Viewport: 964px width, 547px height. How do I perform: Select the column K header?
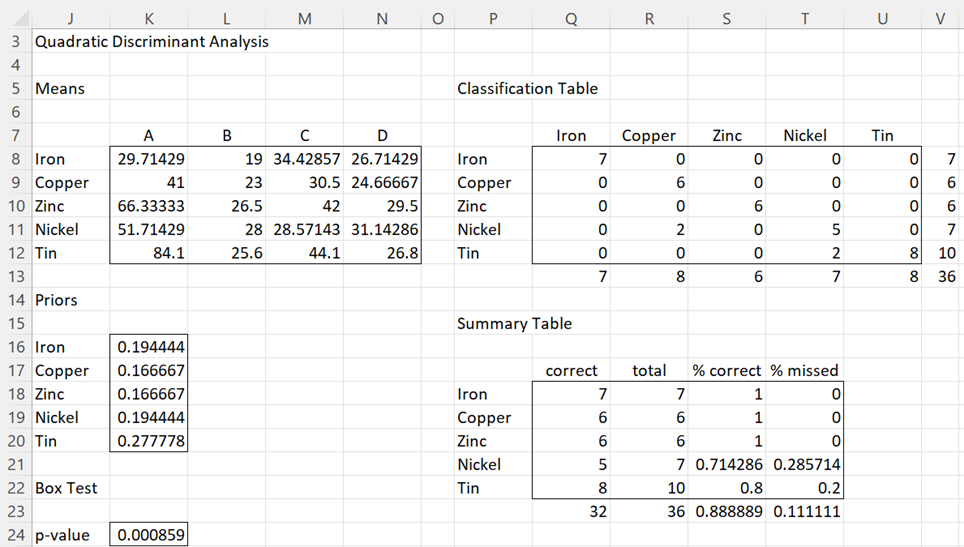149,19
